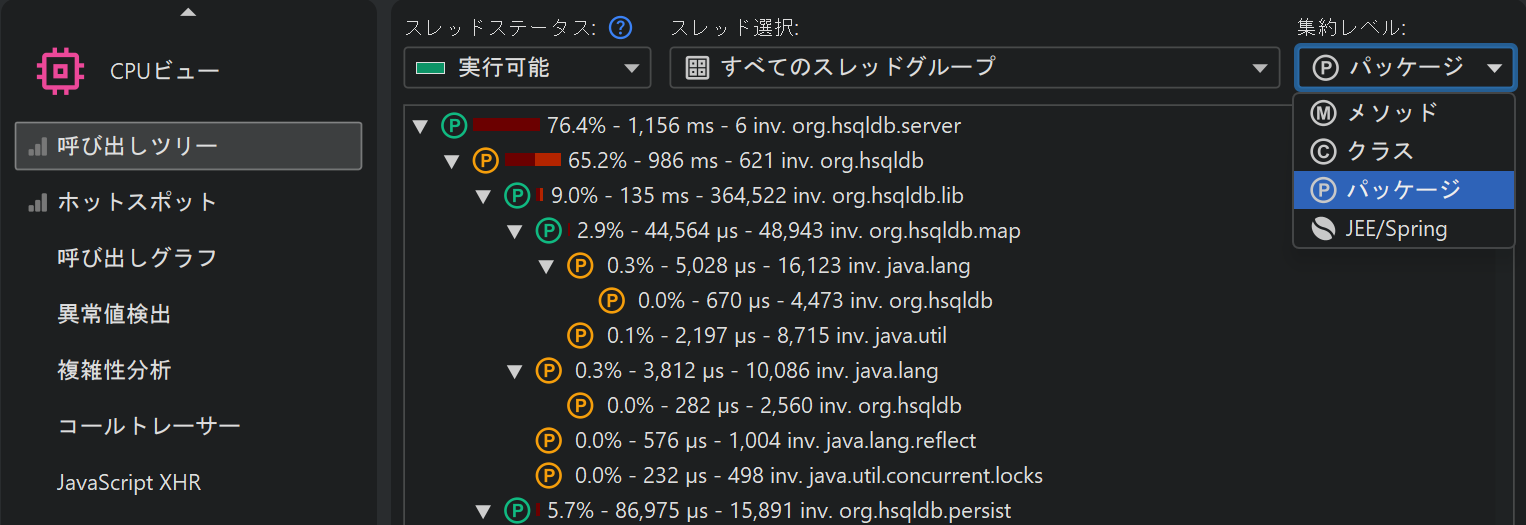Click the package icon for org.hsqldb.persist
The width and height of the screenshot is (1526, 525).
[516, 511]
